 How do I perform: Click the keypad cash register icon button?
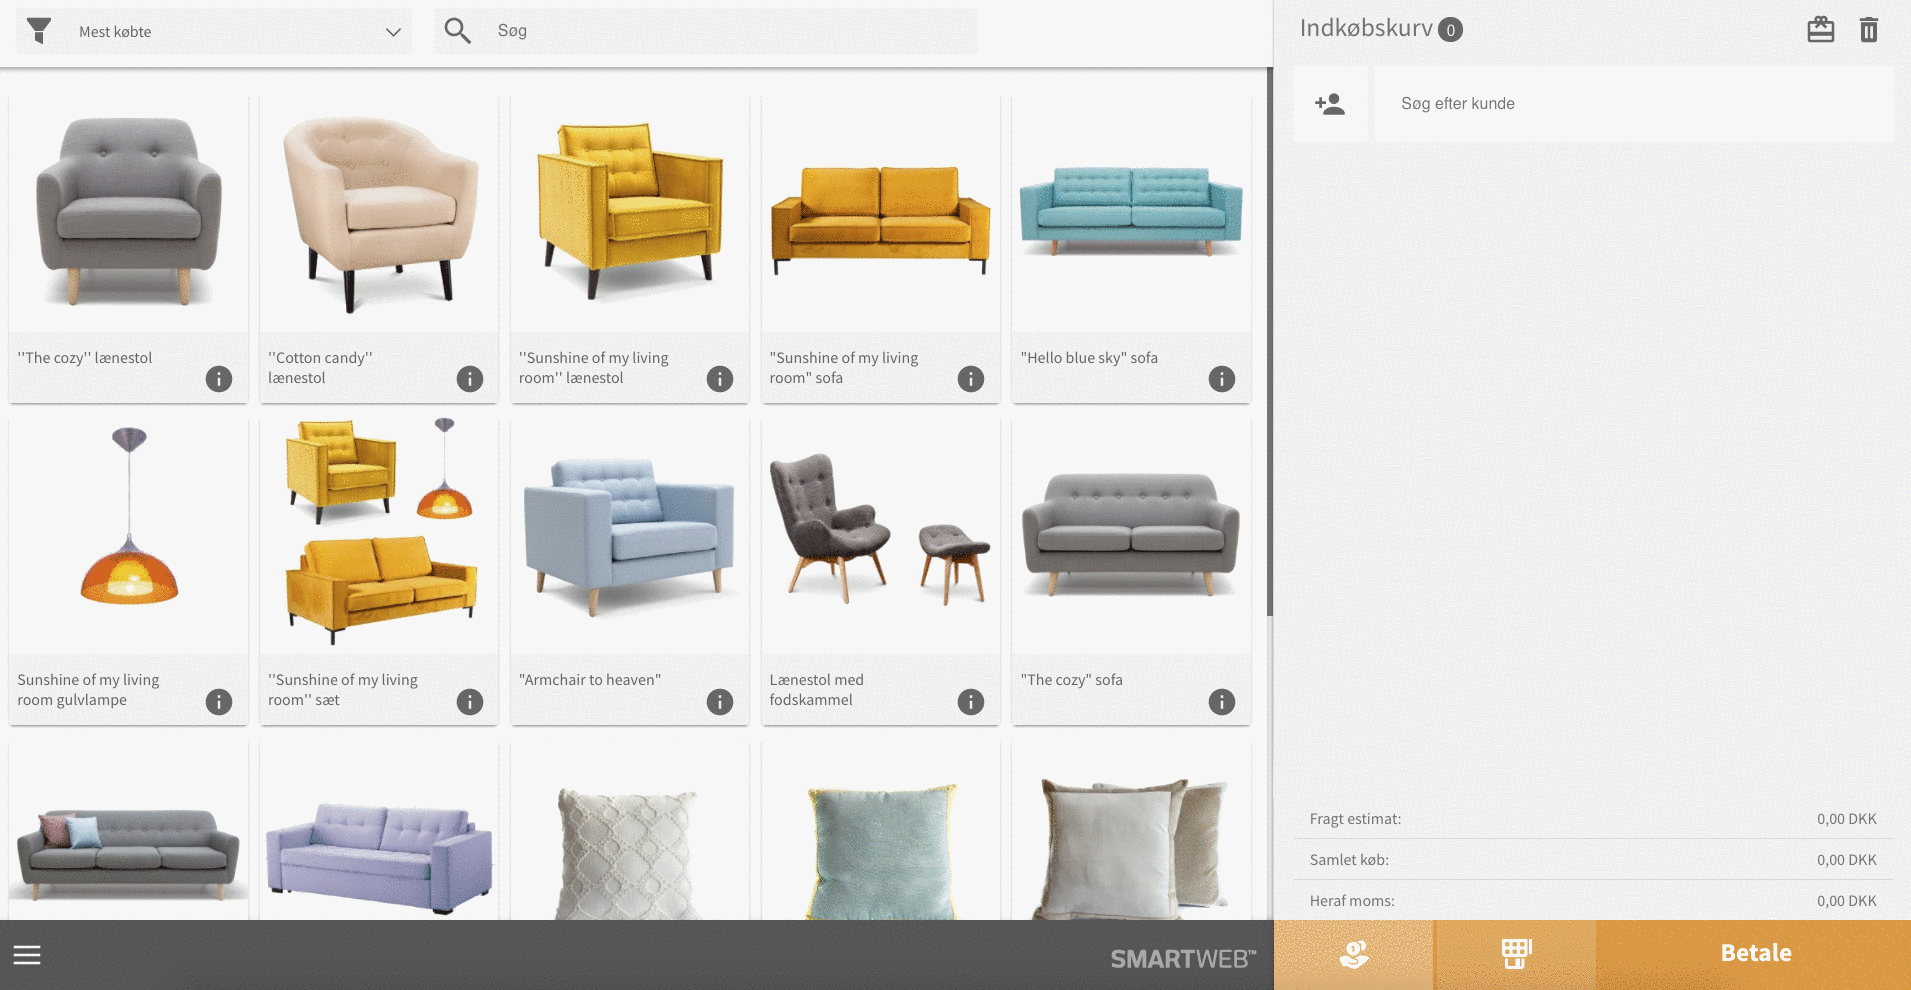pos(1516,955)
